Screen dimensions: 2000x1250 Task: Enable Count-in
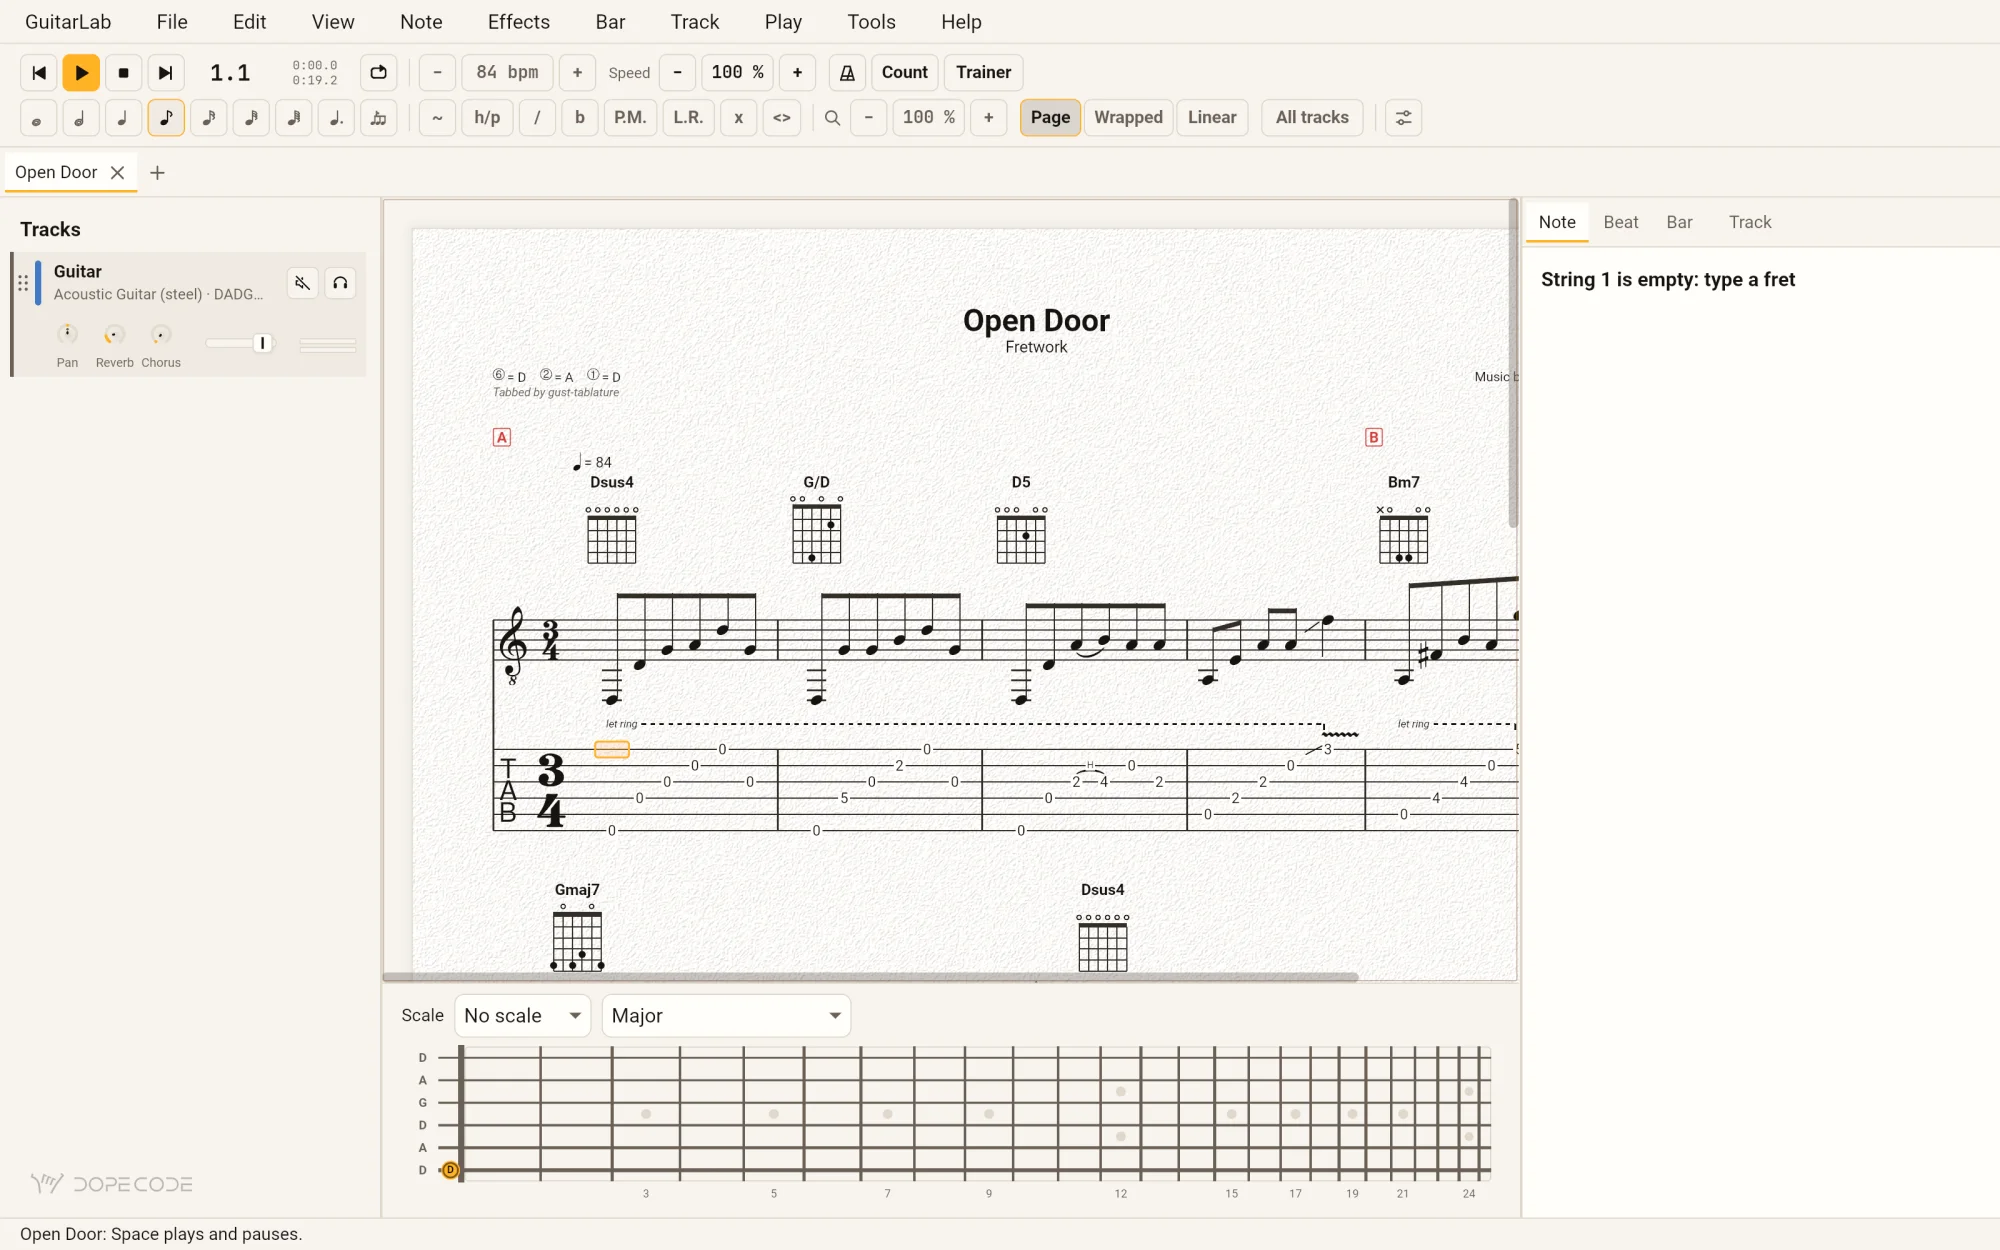coord(905,73)
